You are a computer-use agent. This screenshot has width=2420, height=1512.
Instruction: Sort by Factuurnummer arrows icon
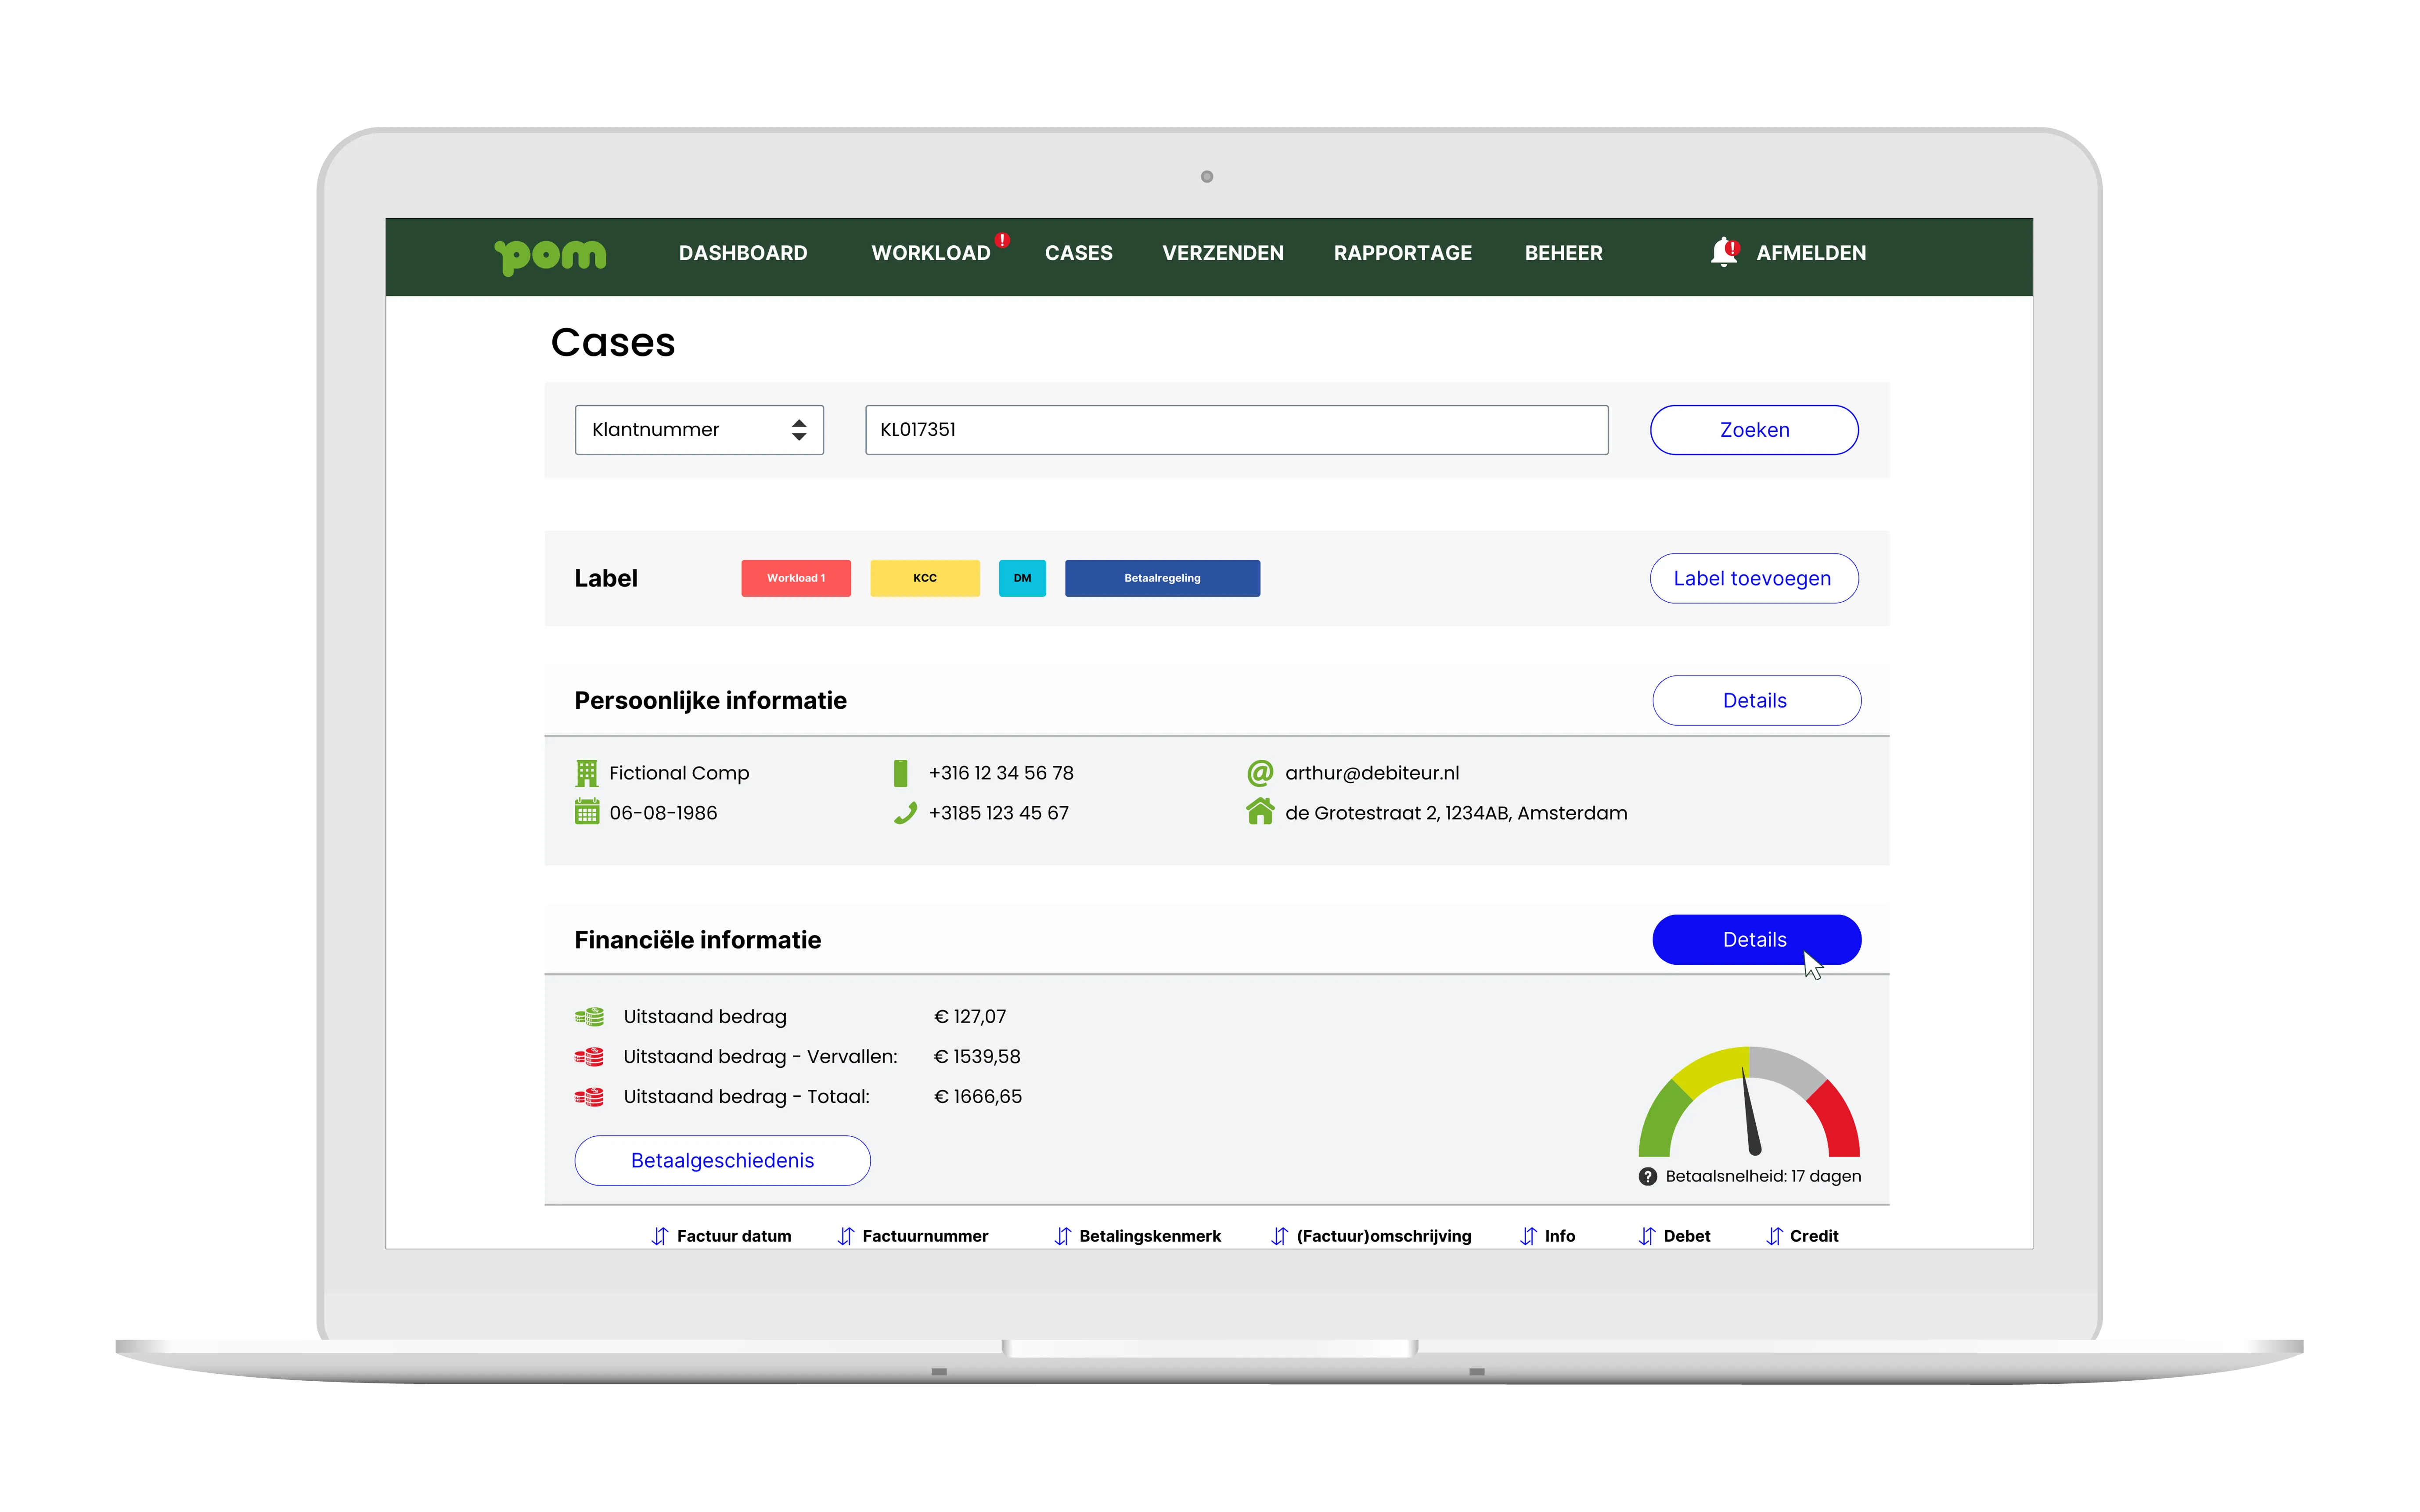pos(846,1236)
